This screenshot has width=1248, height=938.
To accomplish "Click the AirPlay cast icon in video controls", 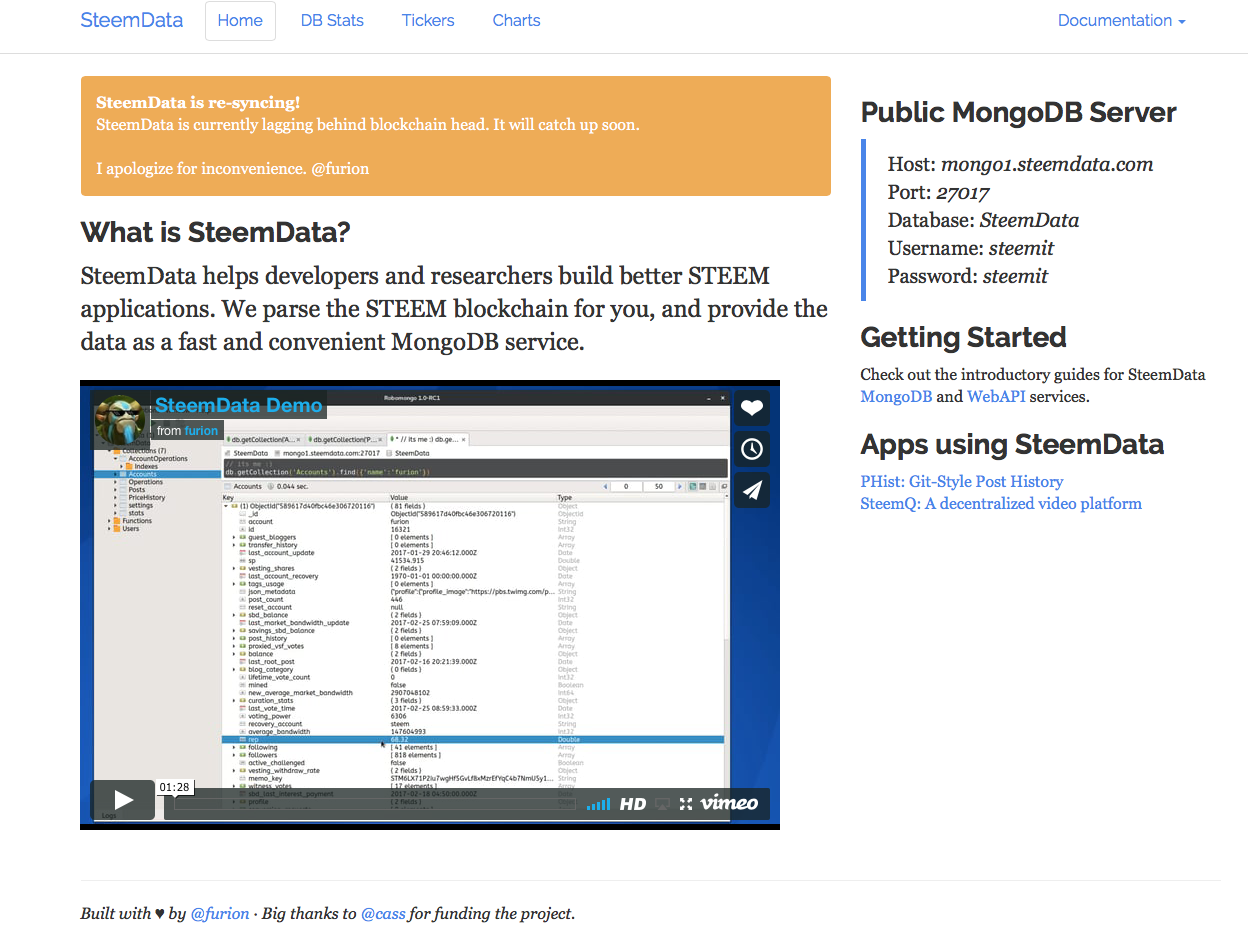I will click(661, 804).
